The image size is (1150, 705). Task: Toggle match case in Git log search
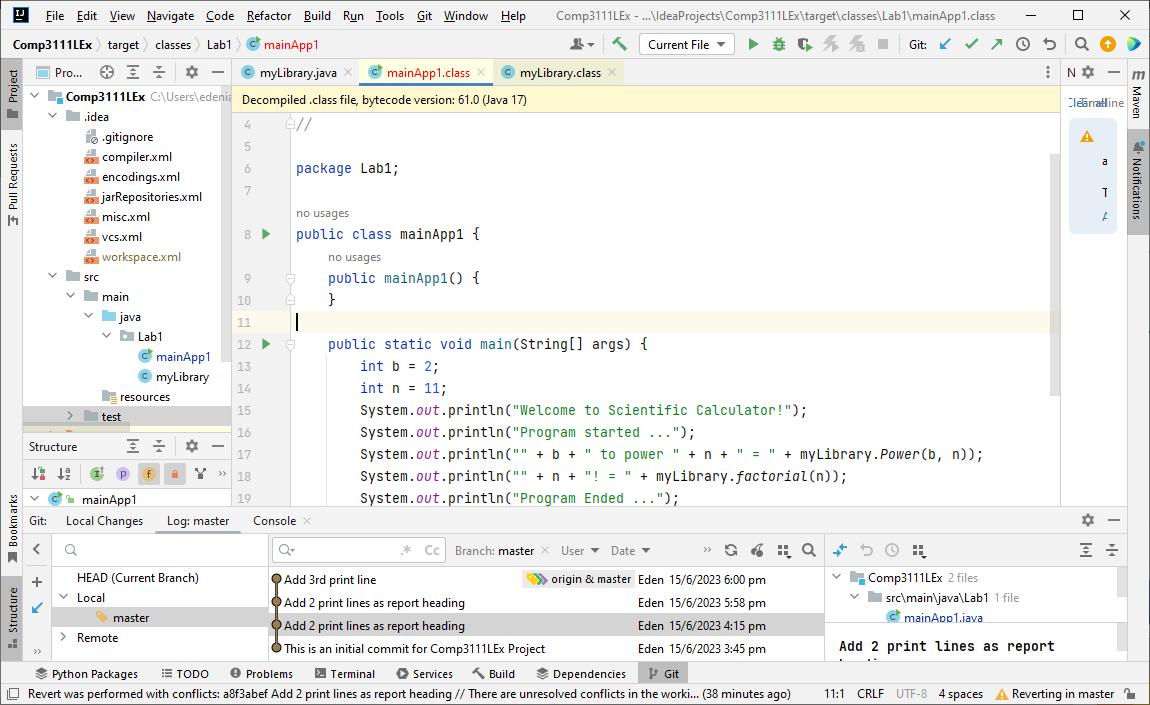click(434, 550)
